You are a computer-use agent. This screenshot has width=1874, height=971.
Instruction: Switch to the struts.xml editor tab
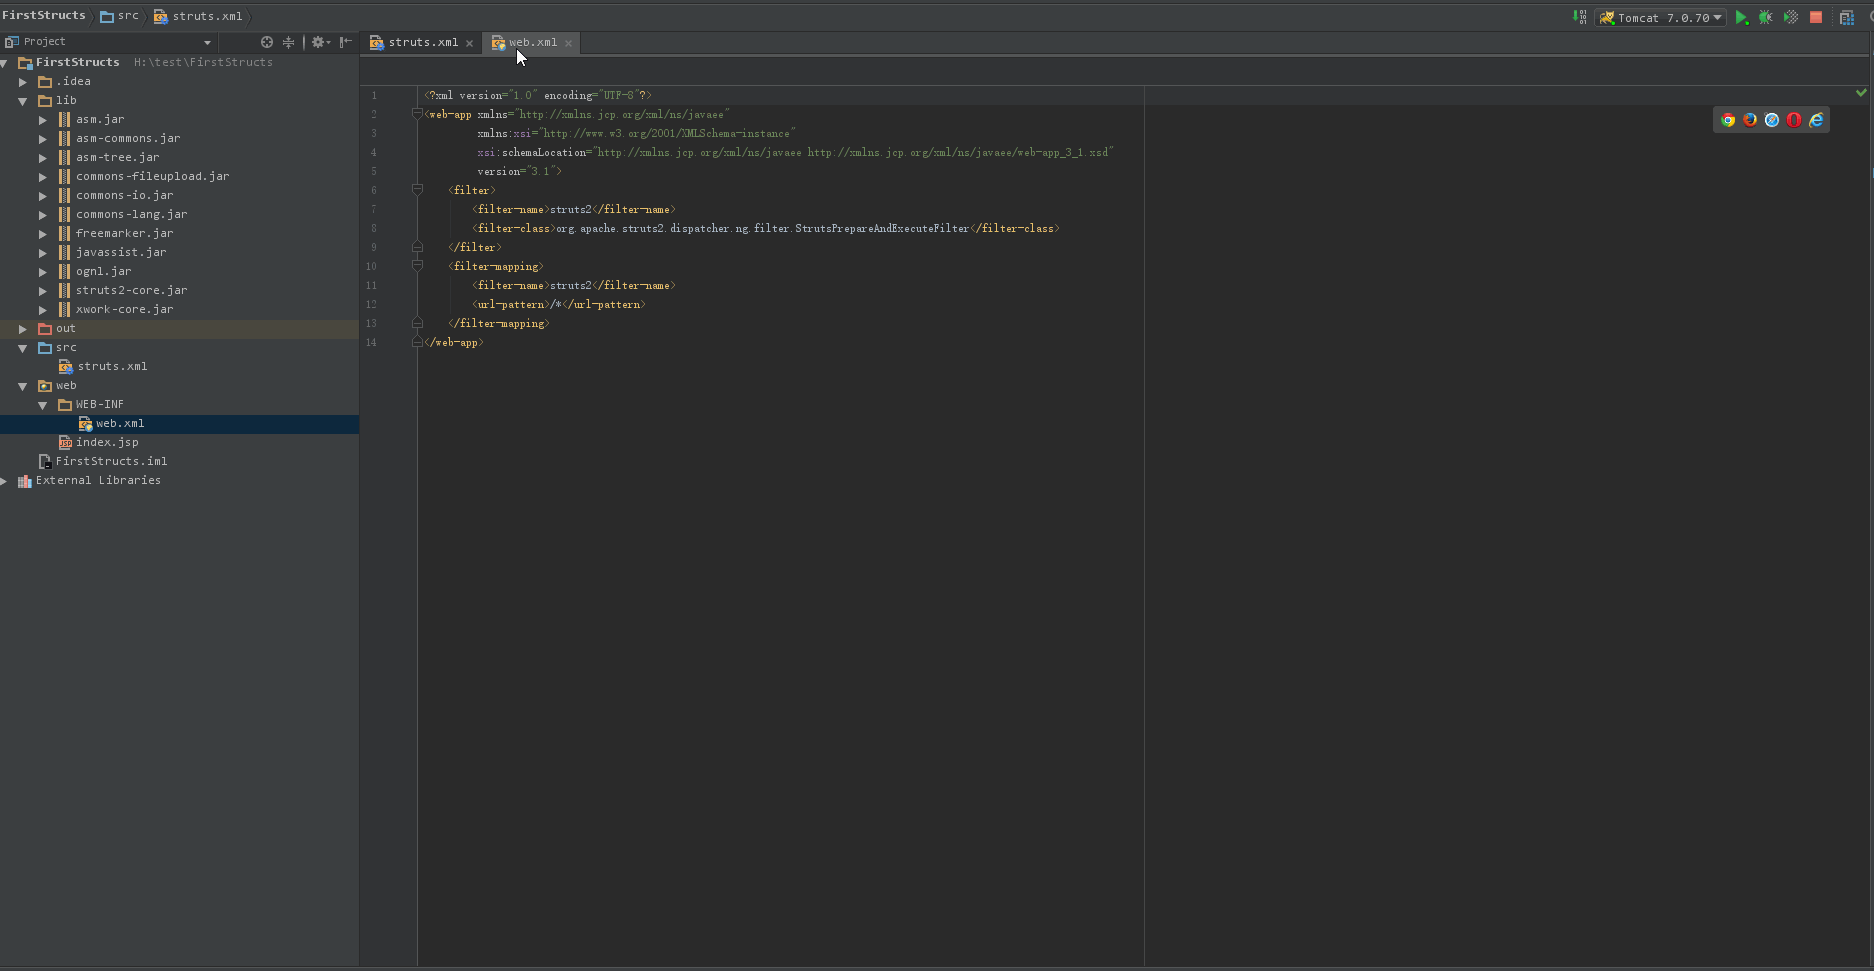coord(422,43)
